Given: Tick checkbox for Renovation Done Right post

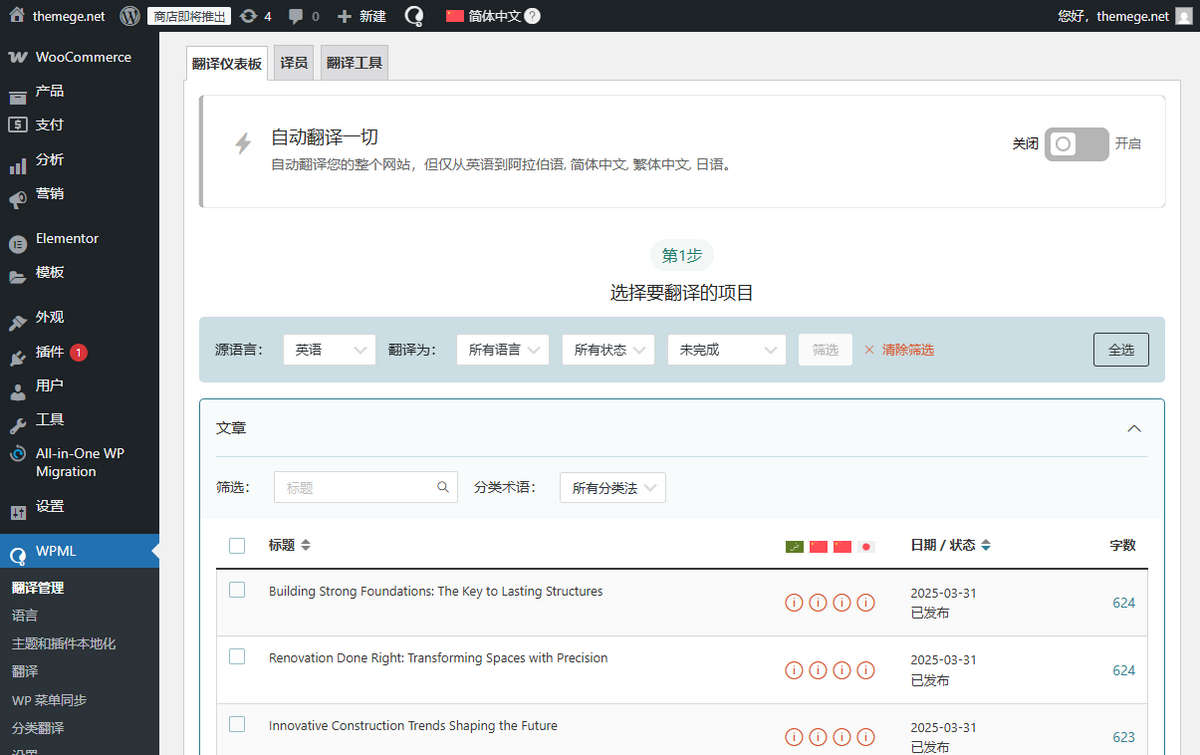Looking at the screenshot, I should coord(237,657).
